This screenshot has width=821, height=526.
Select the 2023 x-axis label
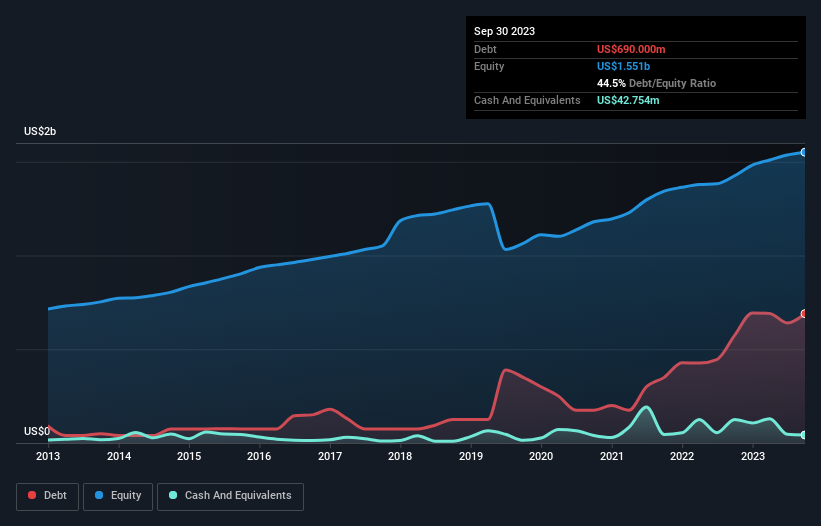pyautogui.click(x=752, y=457)
